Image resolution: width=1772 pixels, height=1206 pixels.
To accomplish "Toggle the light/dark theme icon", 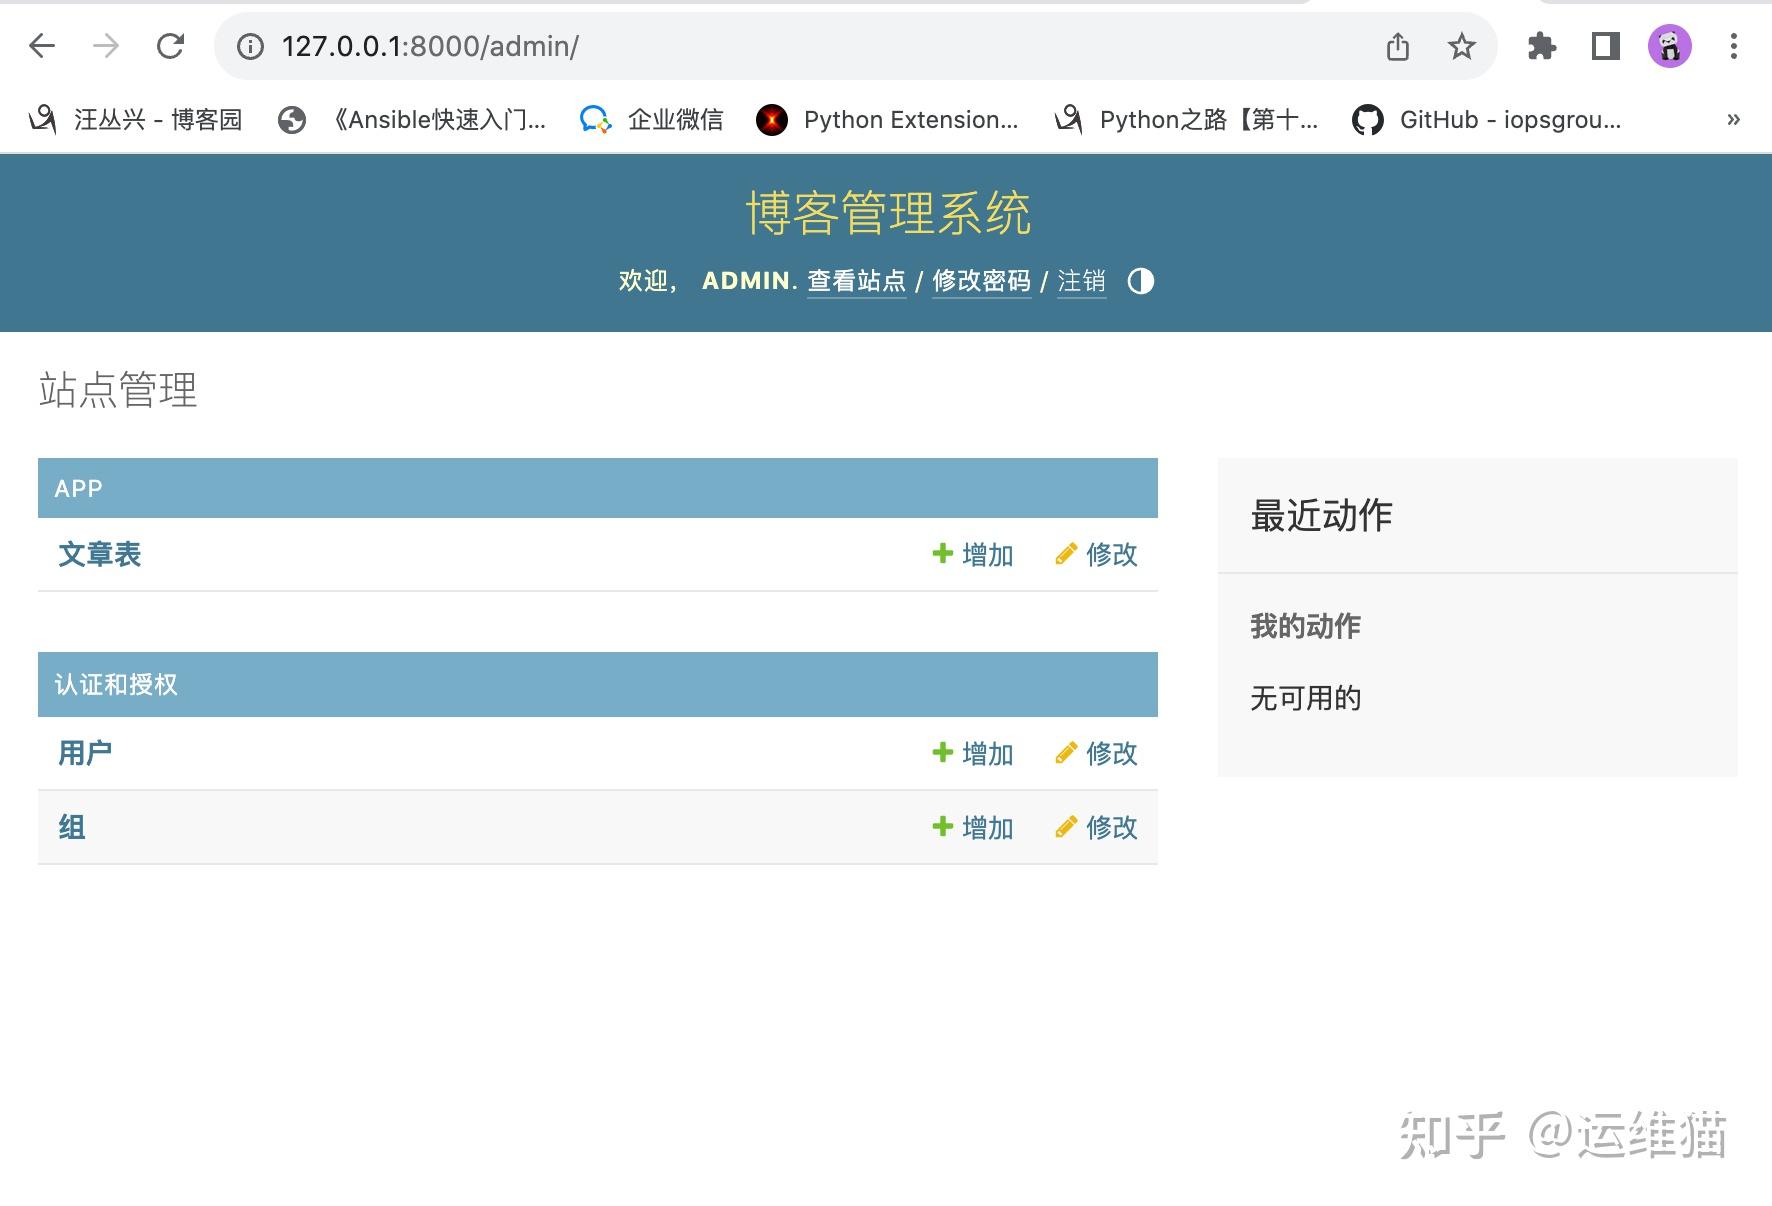I will 1141,281.
